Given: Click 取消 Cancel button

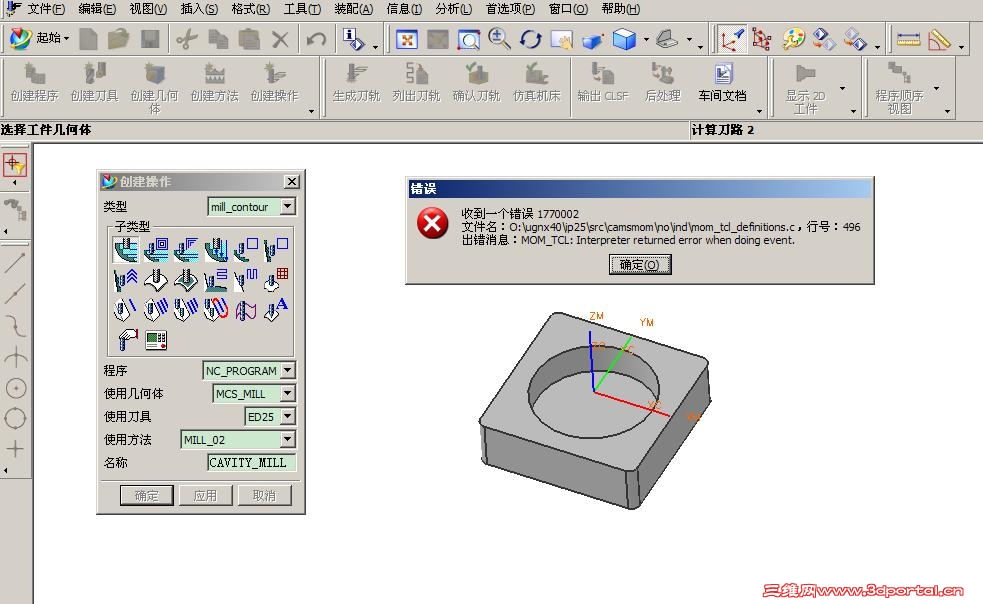Looking at the screenshot, I should 264,495.
